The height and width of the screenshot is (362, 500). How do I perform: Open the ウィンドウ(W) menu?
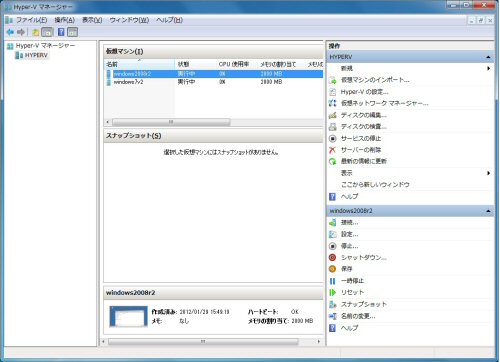click(129, 20)
